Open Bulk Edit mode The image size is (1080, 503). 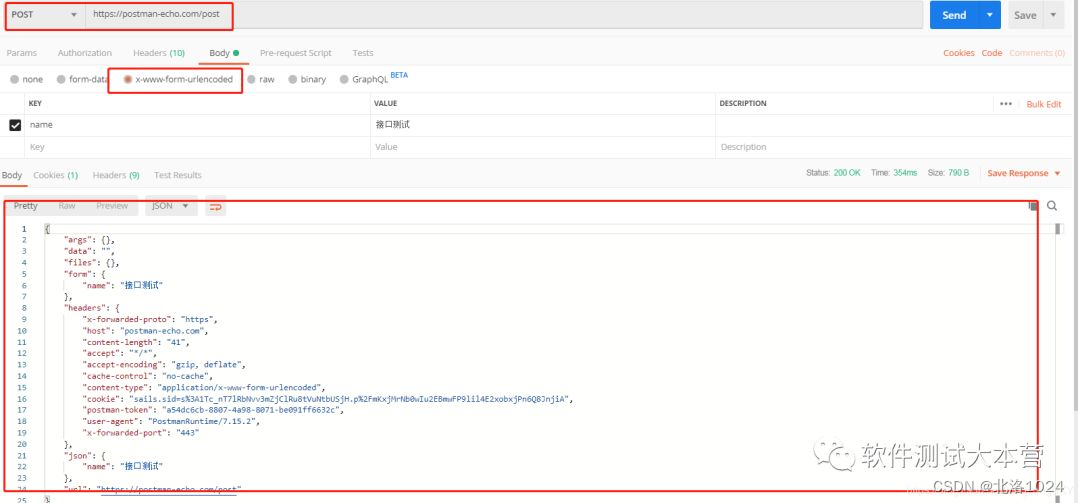click(1043, 104)
